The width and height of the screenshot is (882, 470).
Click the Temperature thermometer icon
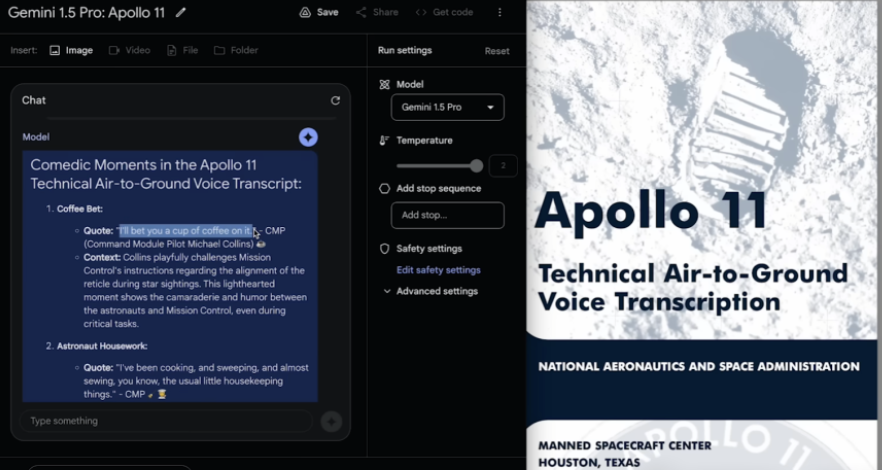(385, 141)
